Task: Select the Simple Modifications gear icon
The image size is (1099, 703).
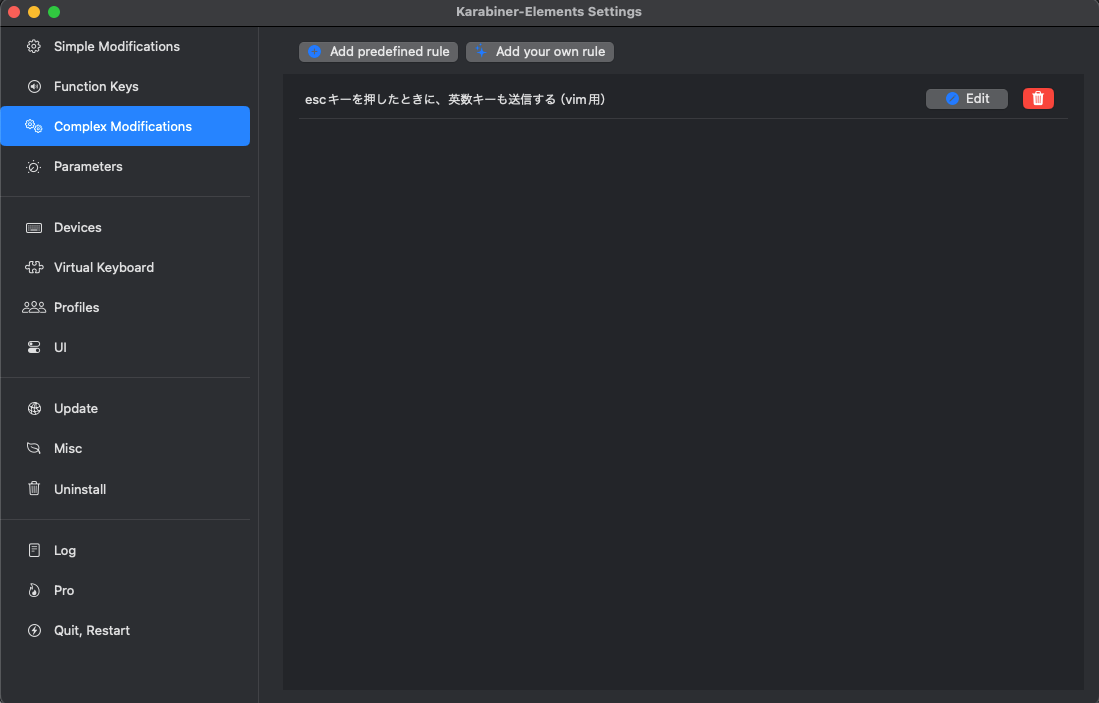Action: pyautogui.click(x=32, y=46)
